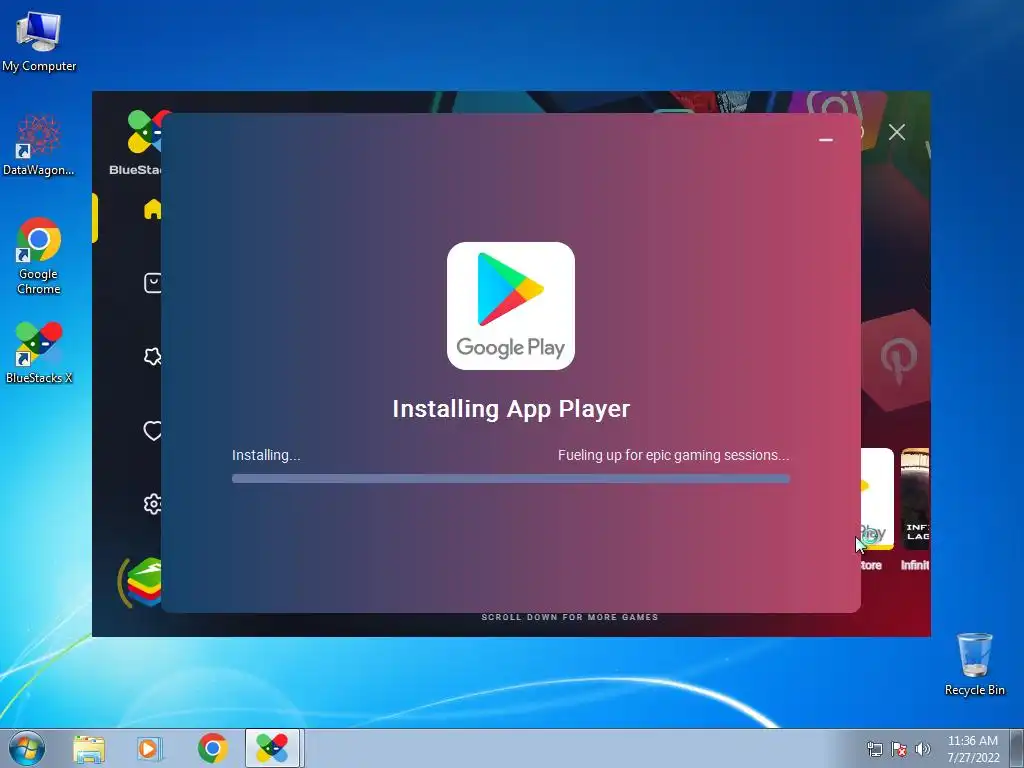Open the DataWagon desktop shortcut

tap(38, 145)
